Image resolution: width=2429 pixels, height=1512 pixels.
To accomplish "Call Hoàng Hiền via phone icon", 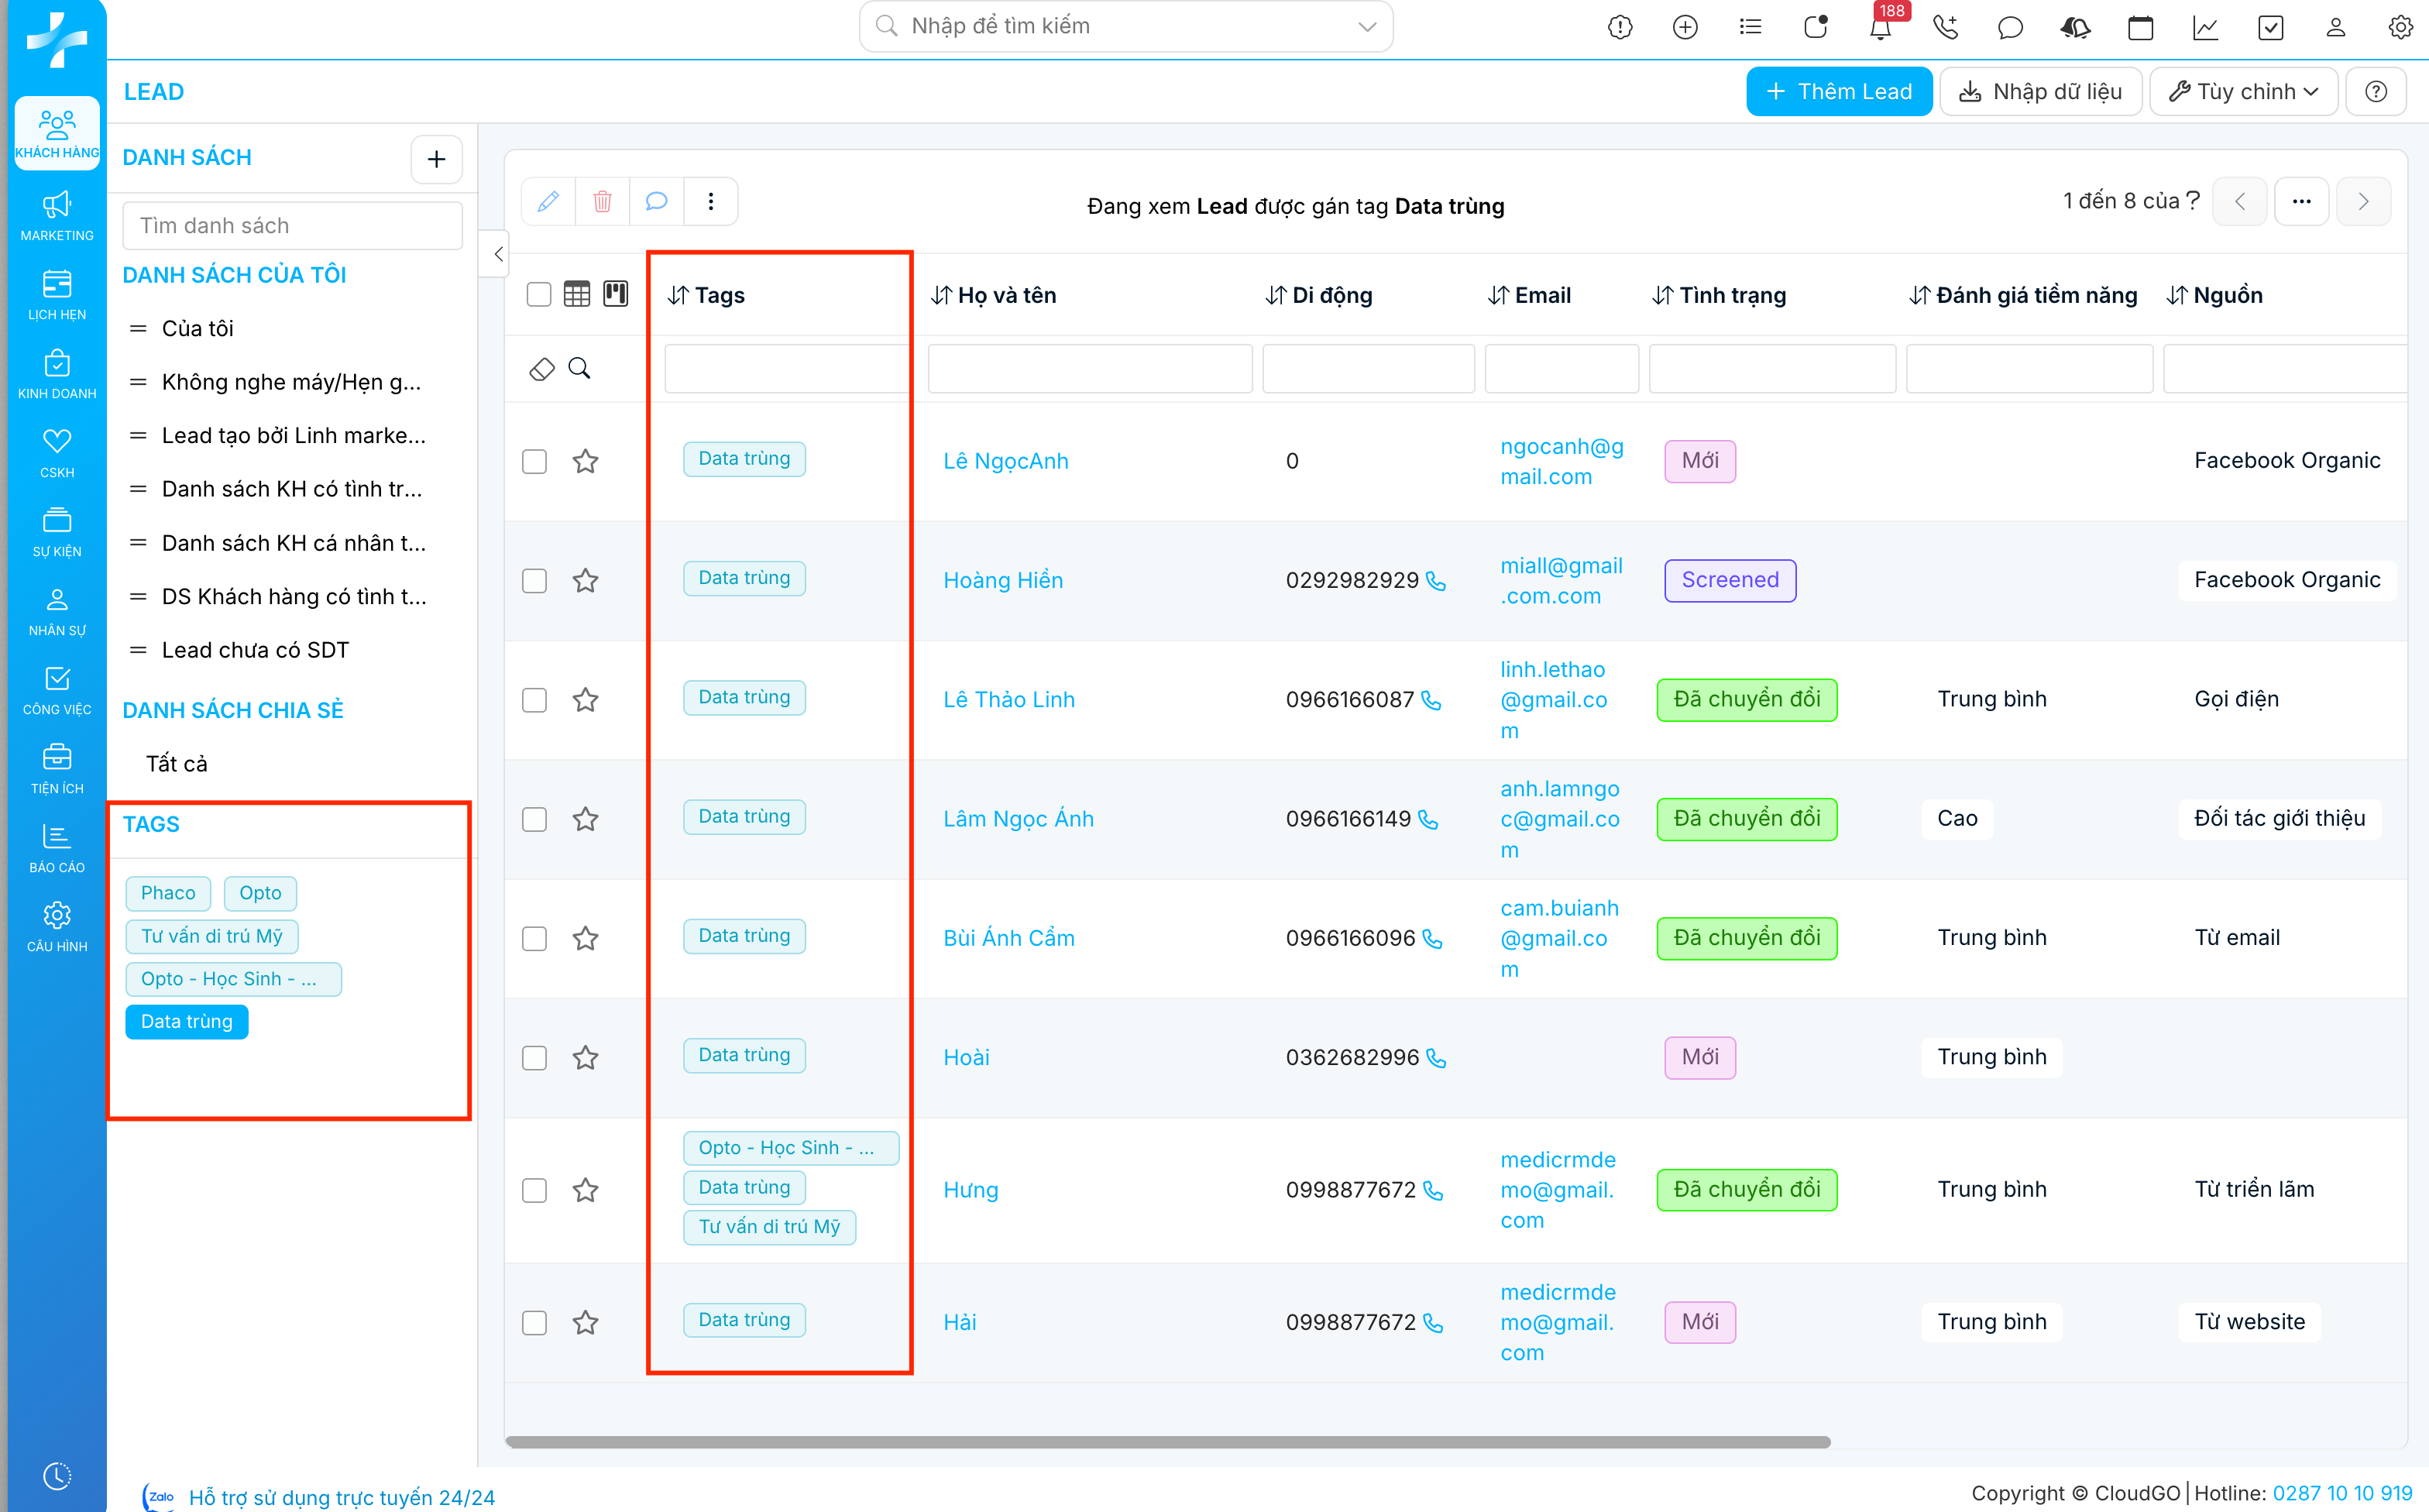I will 1436,581.
